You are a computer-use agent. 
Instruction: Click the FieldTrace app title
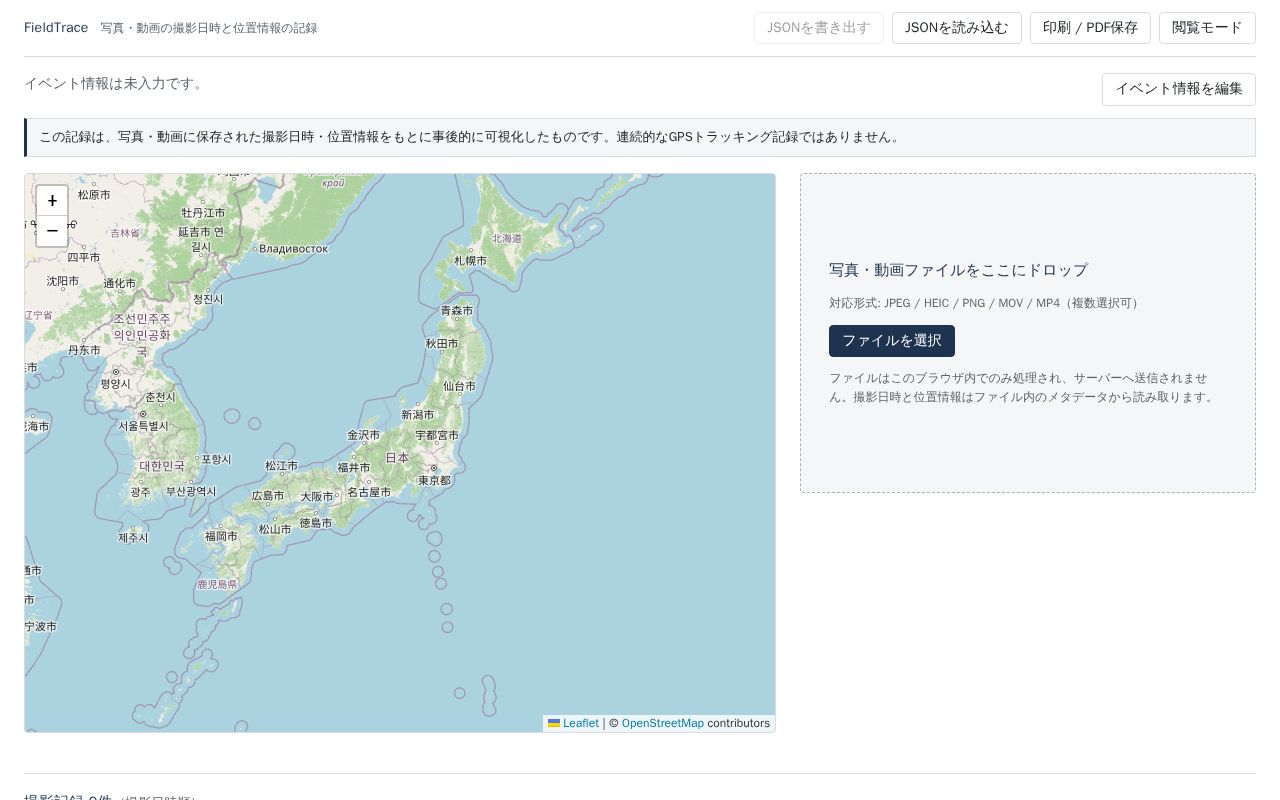56,28
